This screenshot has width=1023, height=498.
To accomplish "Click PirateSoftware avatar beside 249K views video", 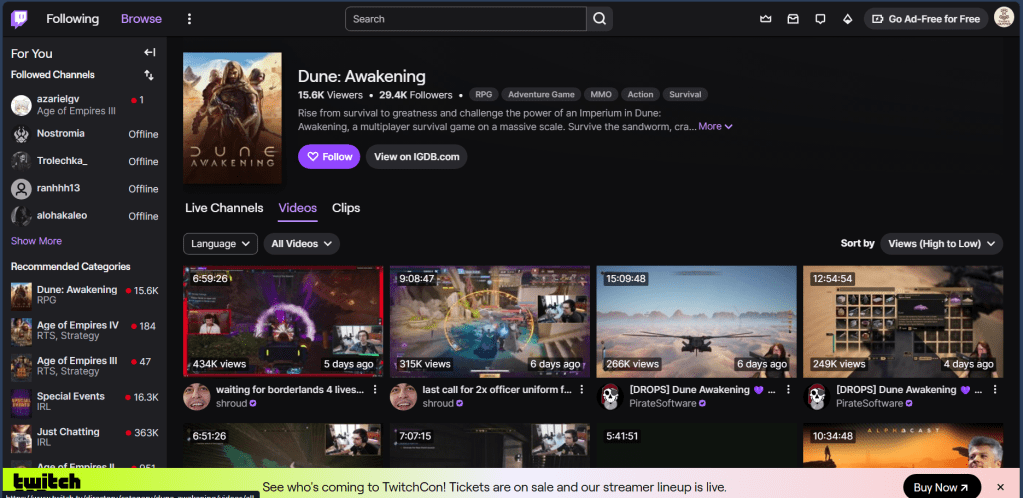I will [x=817, y=397].
